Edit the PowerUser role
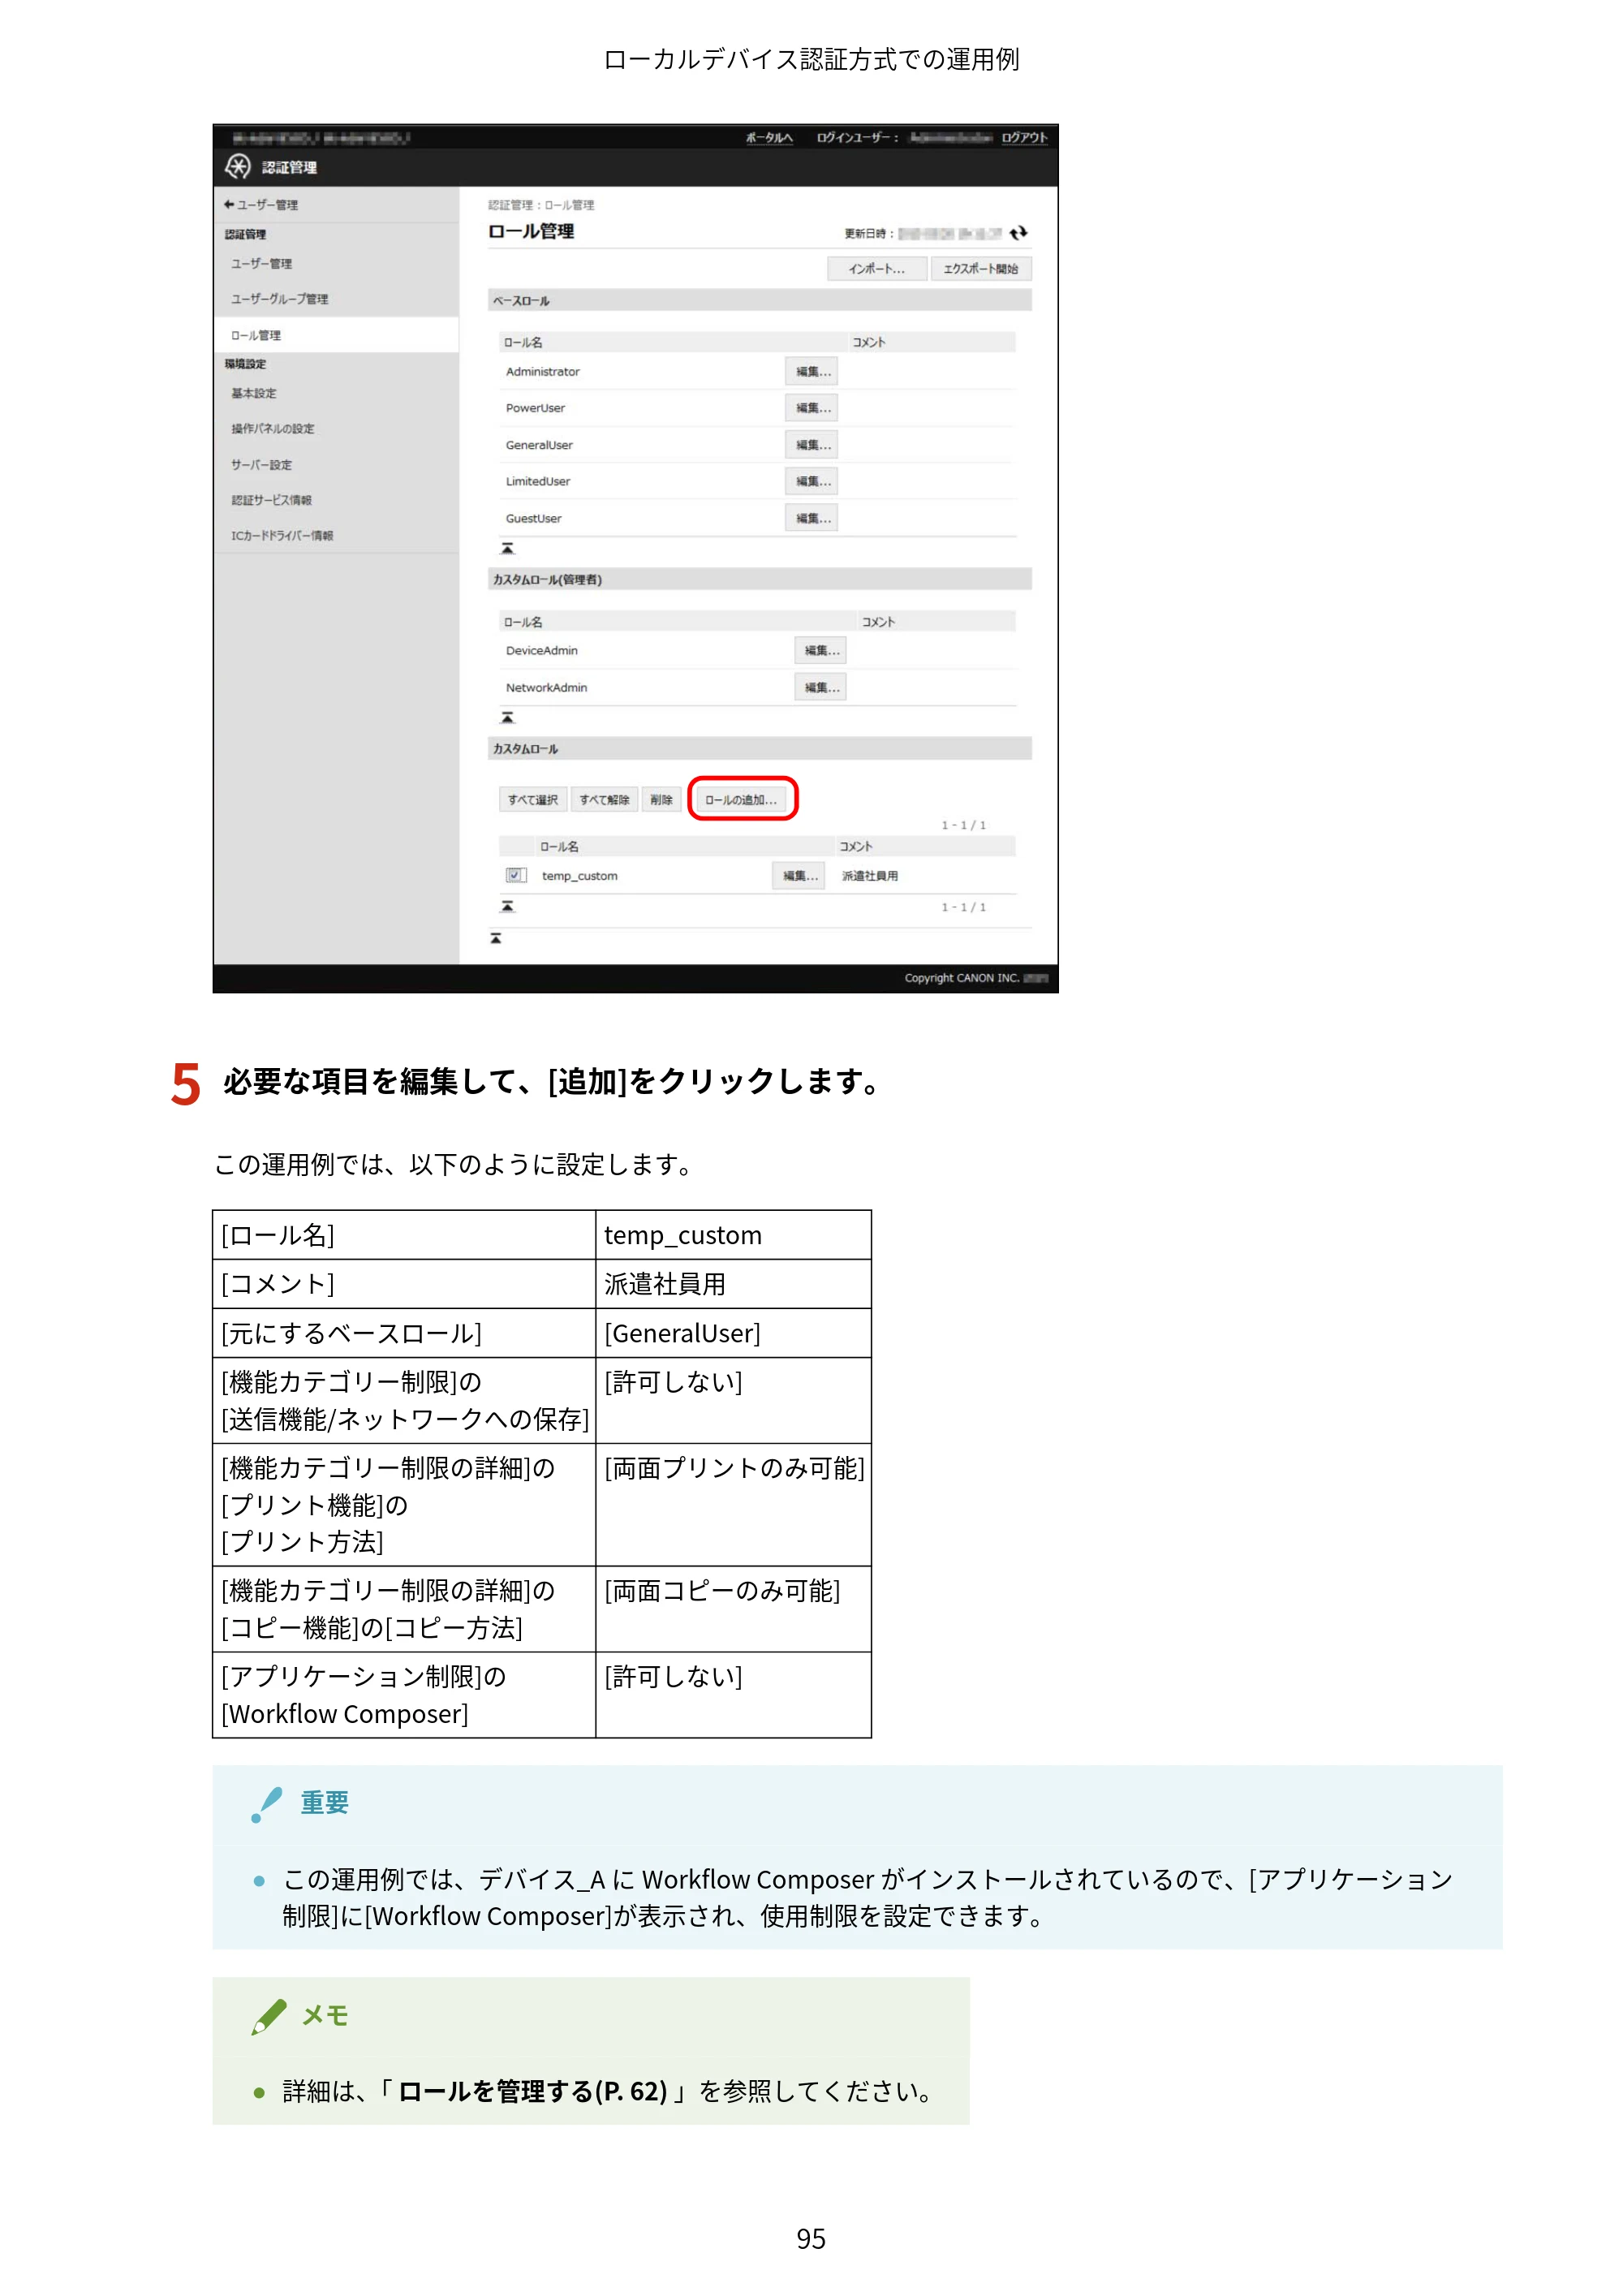Screen dimensions: 1623x2296 [x=812, y=408]
